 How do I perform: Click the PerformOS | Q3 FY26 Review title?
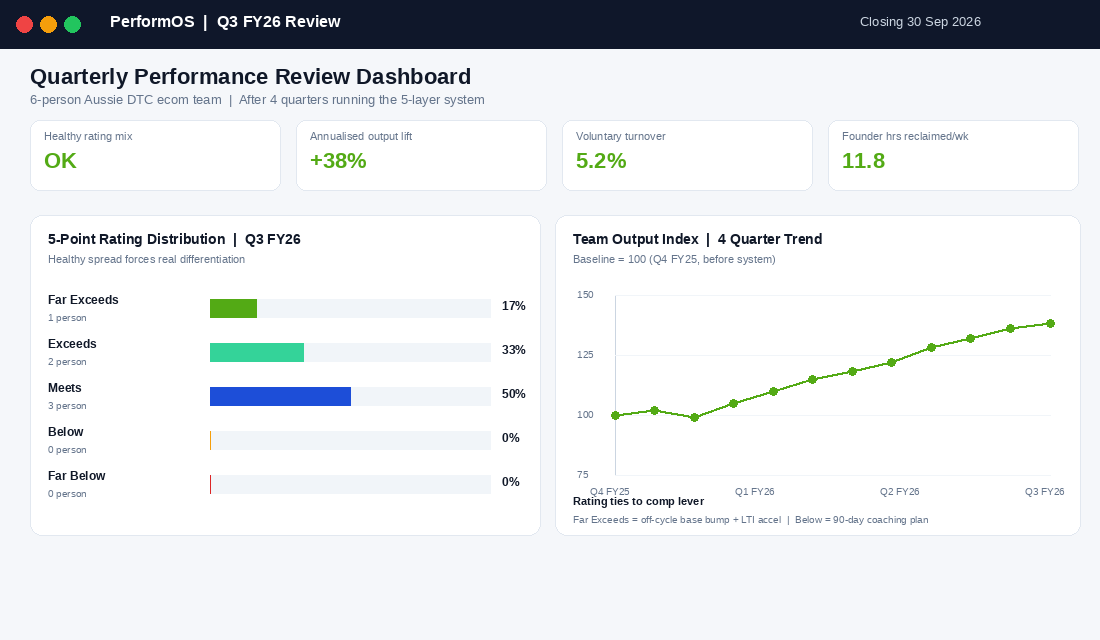click(x=225, y=22)
